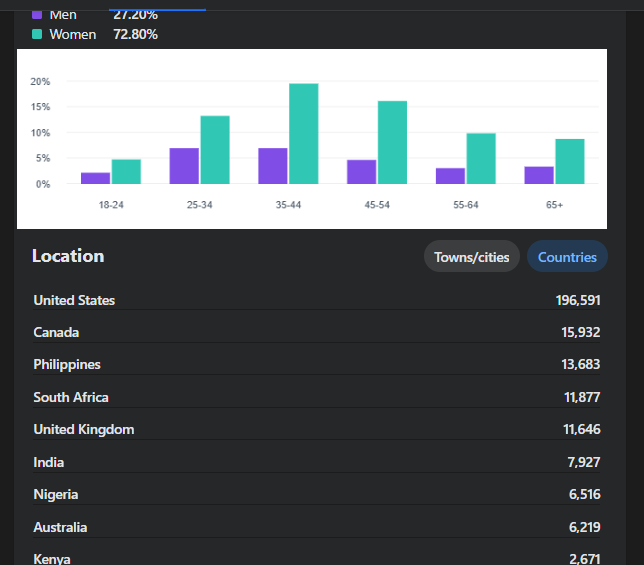Click the women bar for 18-24
The width and height of the screenshot is (644, 565).
coord(126,172)
